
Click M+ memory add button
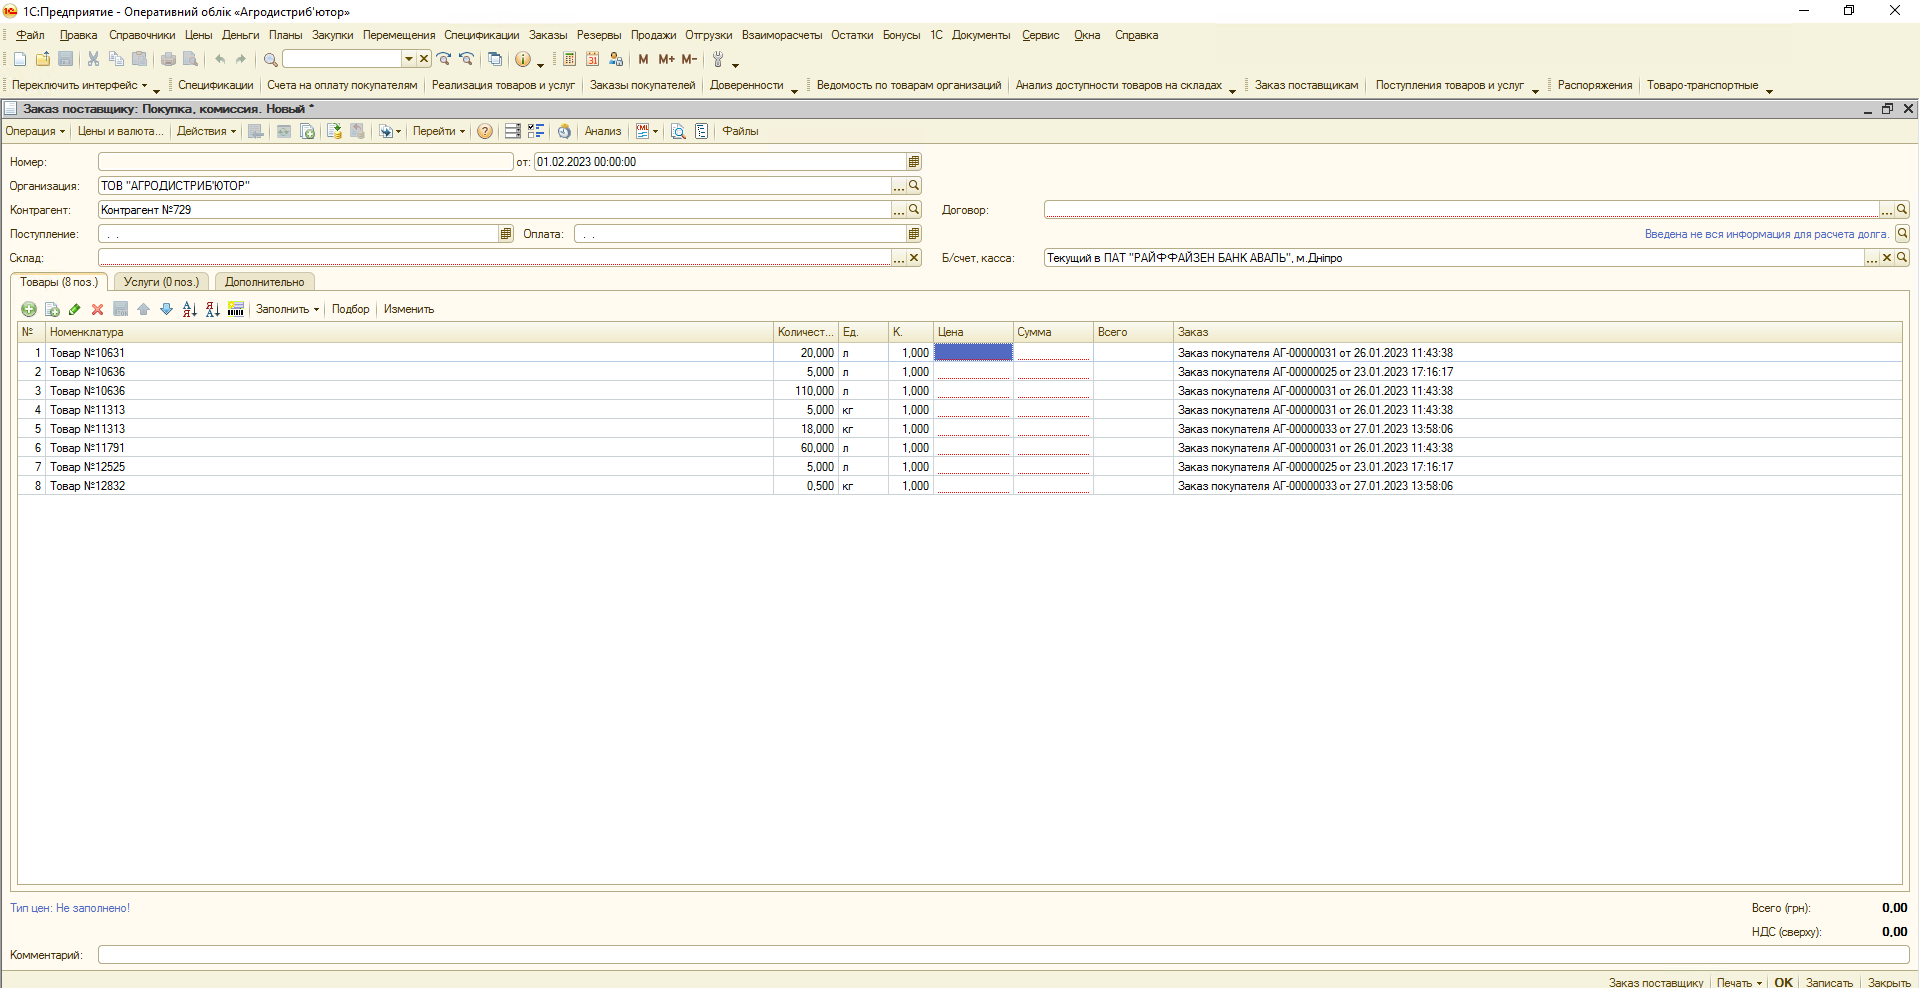(x=666, y=60)
